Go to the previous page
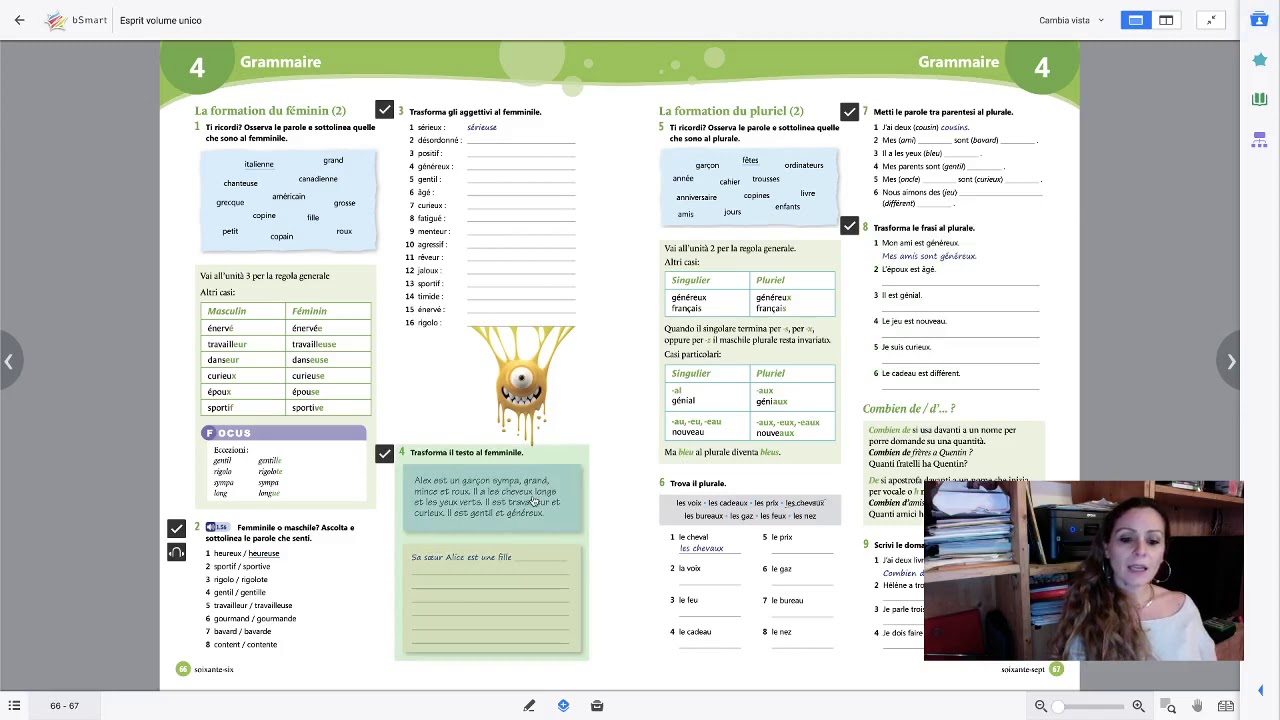 tap(8, 361)
